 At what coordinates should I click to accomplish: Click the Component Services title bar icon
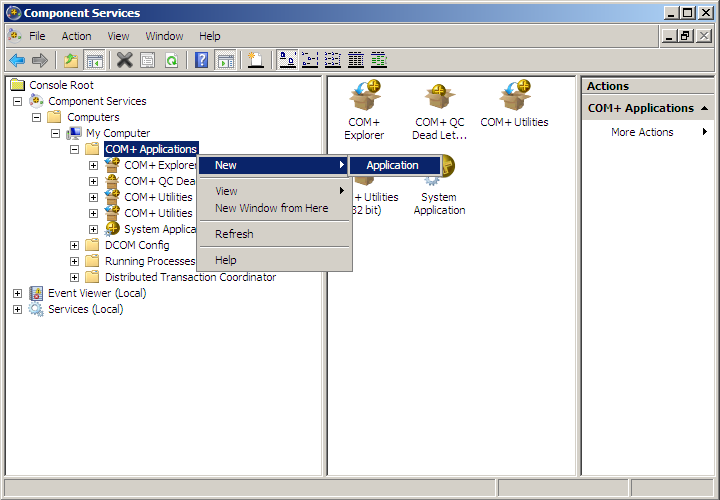click(13, 13)
